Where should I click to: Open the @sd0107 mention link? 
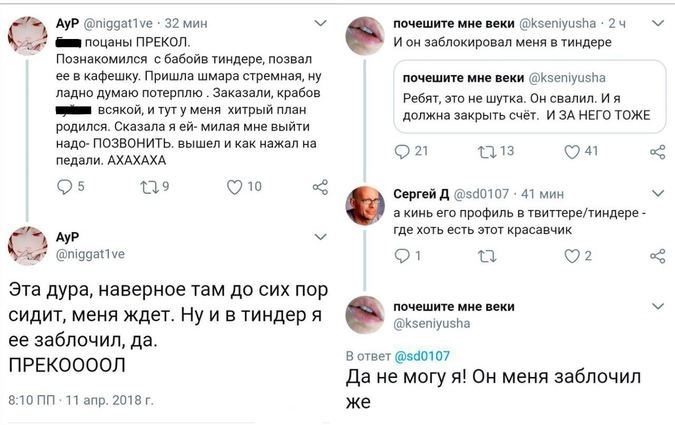(x=425, y=355)
